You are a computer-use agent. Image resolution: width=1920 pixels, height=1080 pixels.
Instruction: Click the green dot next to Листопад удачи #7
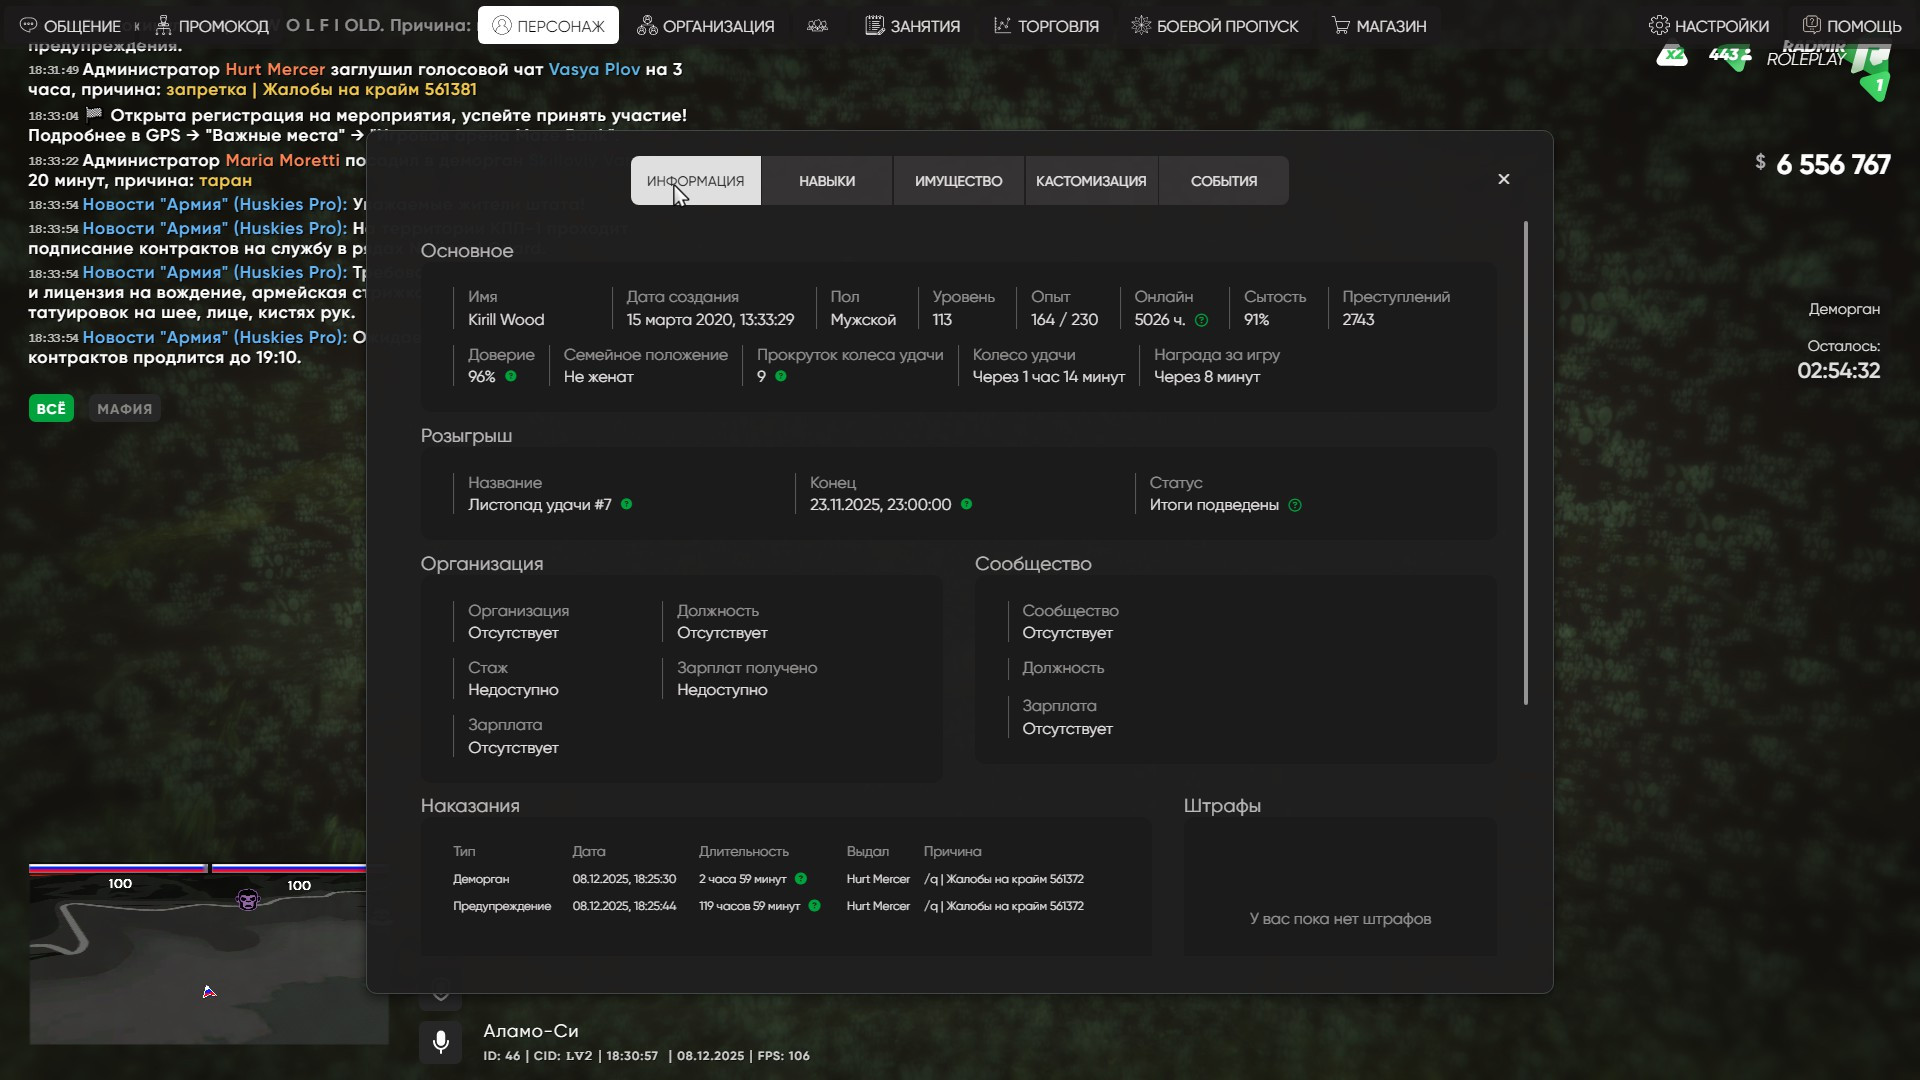coord(626,504)
